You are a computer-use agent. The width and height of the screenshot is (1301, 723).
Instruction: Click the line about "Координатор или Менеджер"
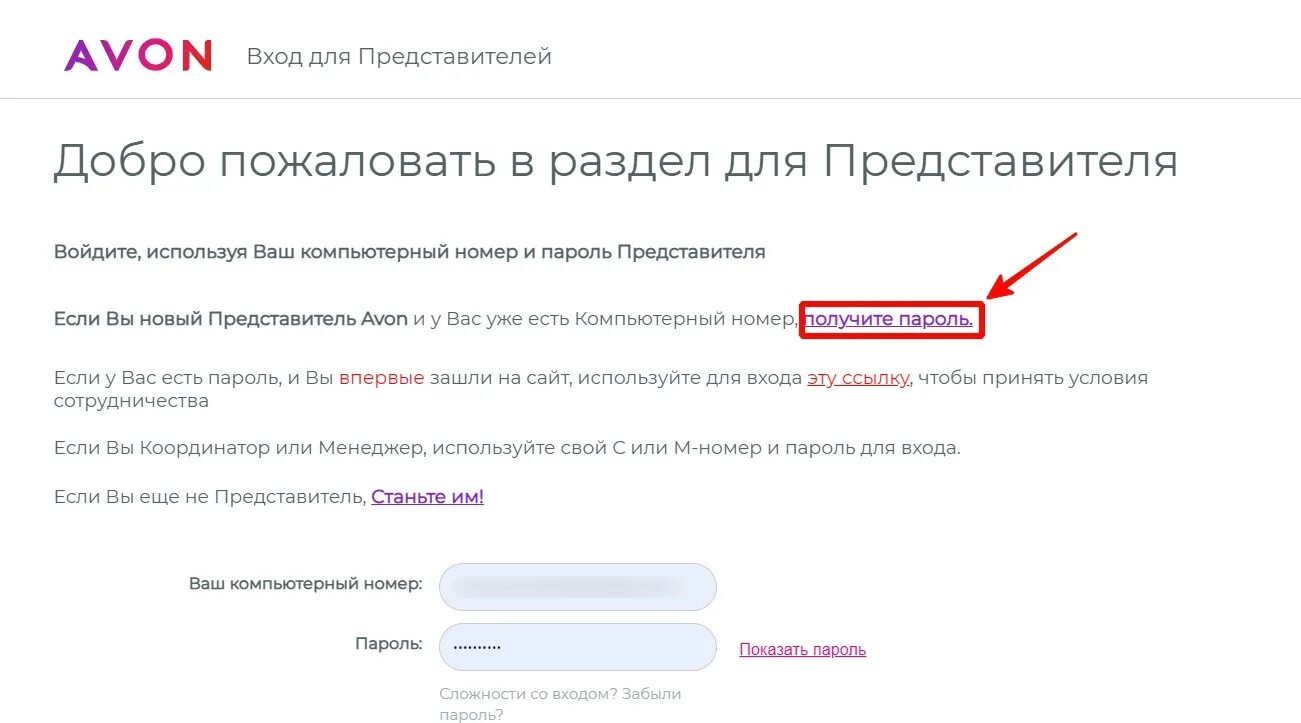pyautogui.click(x=507, y=448)
